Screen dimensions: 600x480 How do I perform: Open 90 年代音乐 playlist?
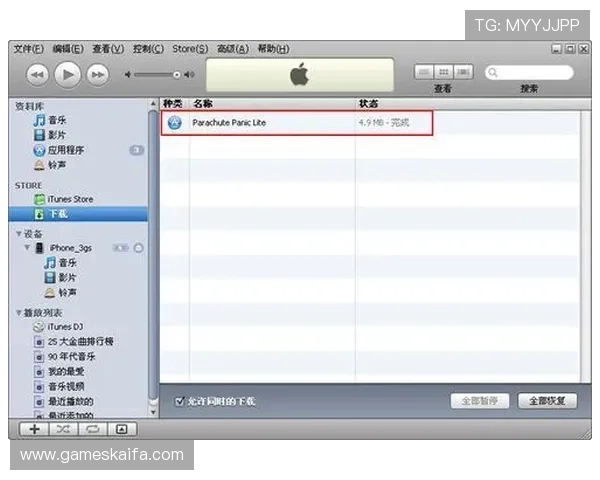pos(65,357)
